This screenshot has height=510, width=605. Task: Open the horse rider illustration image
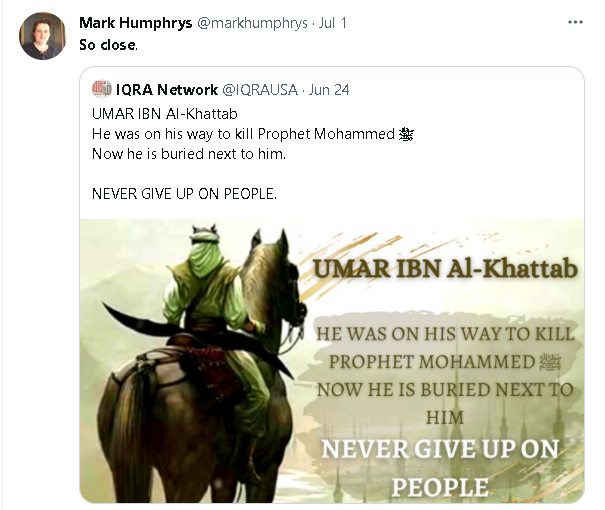(x=332, y=361)
